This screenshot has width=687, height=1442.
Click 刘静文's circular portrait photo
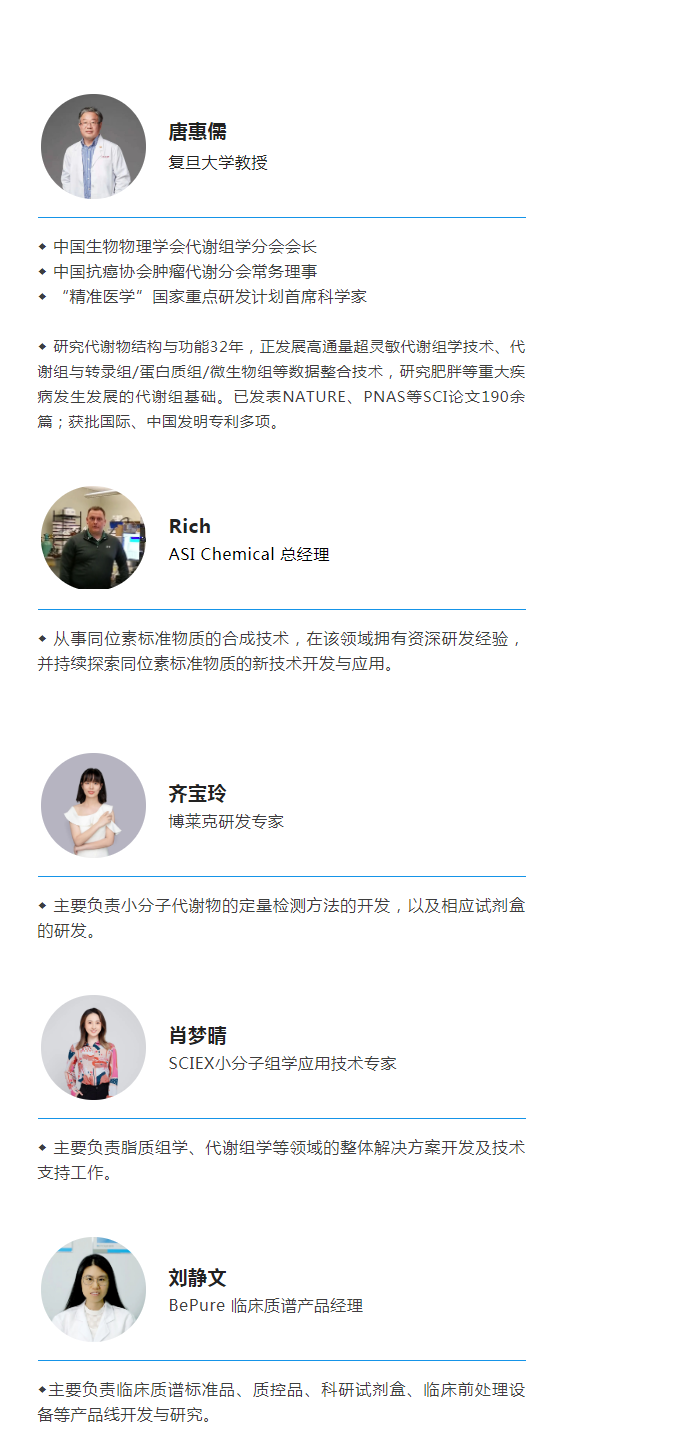point(93,1290)
